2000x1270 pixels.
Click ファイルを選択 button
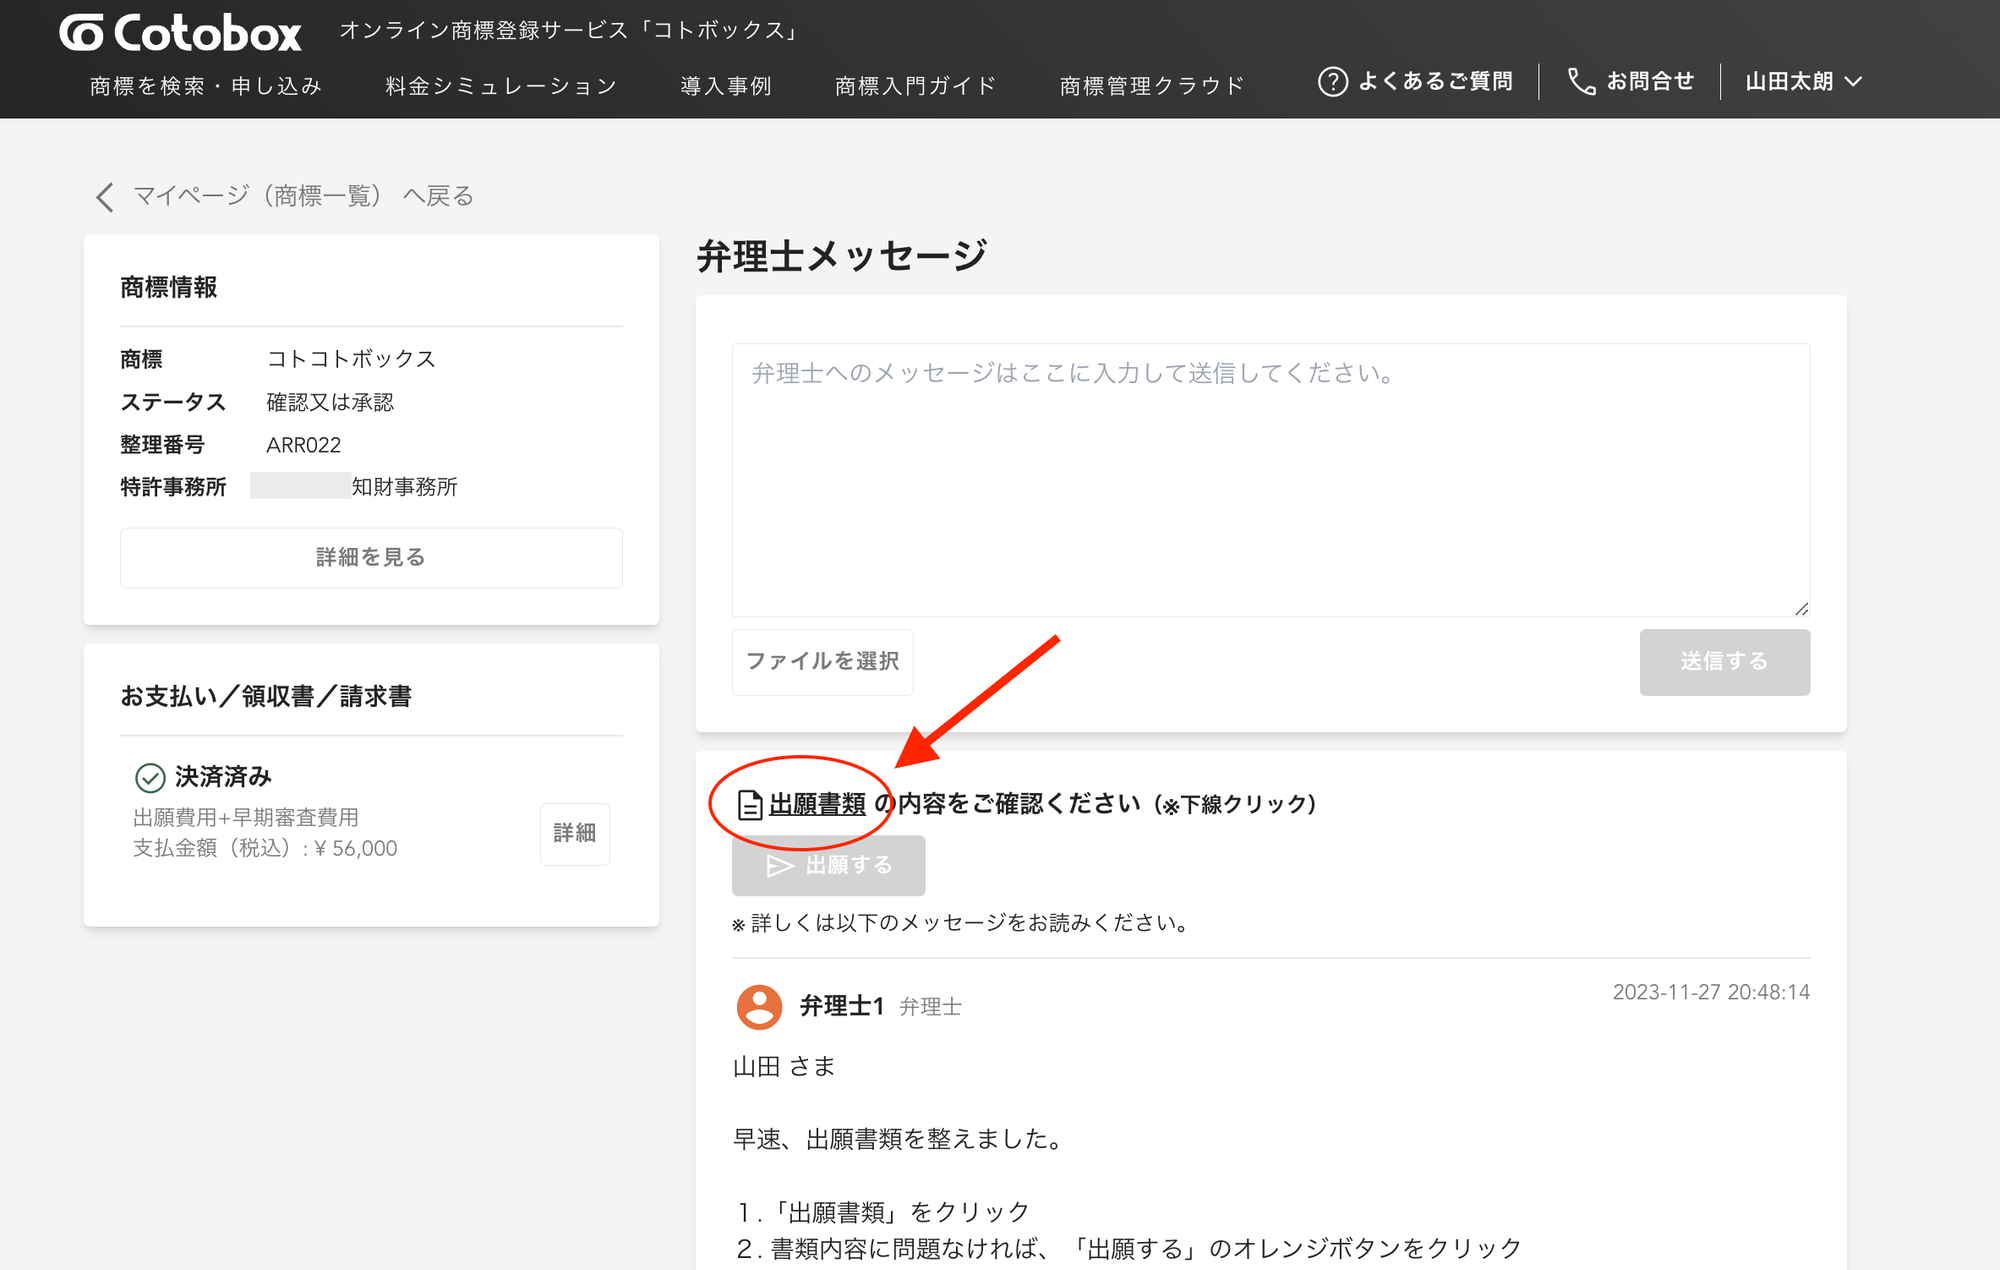[822, 661]
